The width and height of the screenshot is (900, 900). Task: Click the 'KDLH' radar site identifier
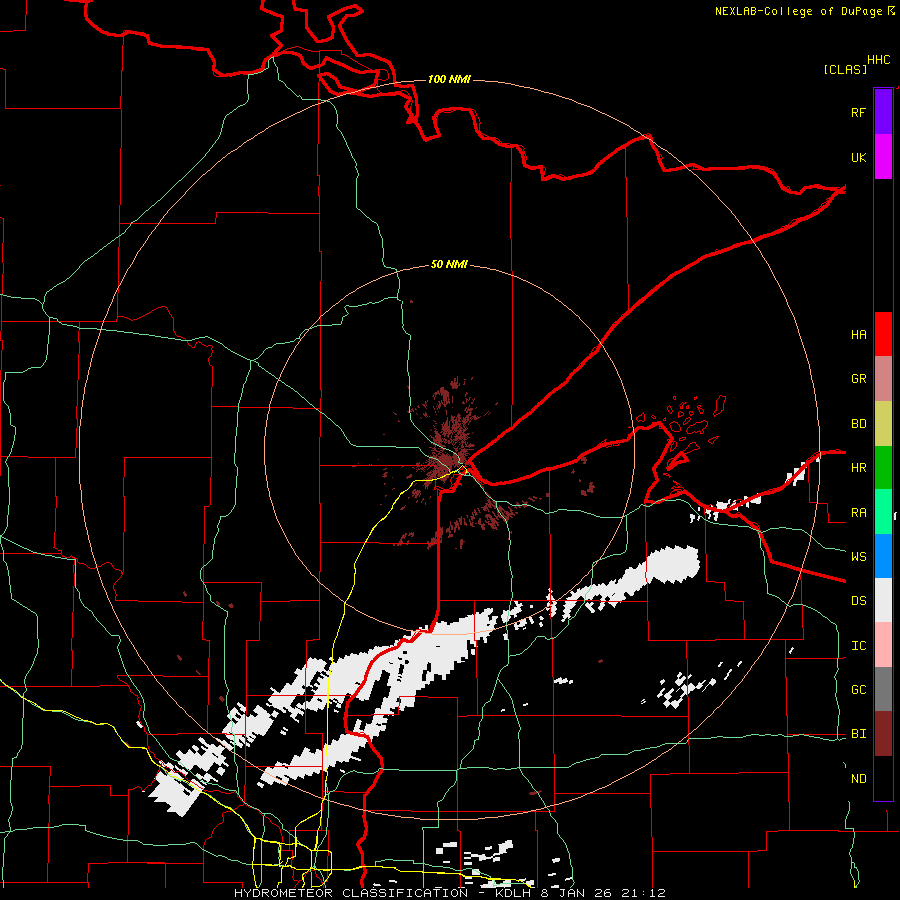click(x=514, y=893)
